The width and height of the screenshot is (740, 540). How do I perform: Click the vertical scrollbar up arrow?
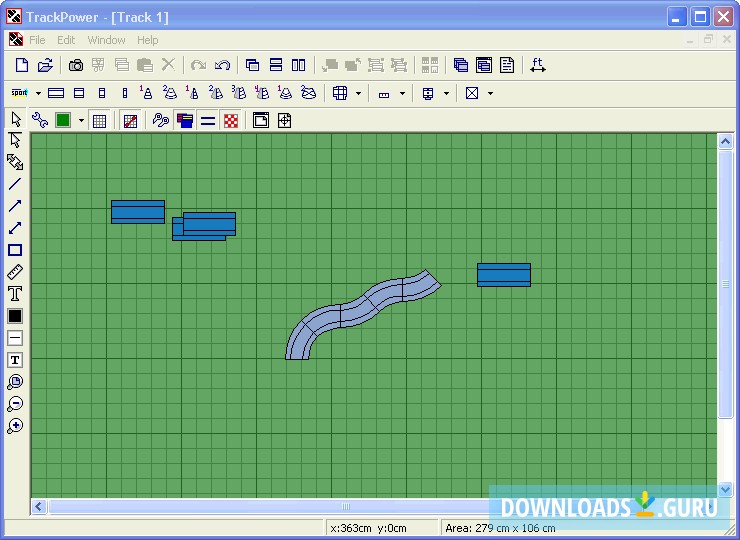[x=725, y=142]
